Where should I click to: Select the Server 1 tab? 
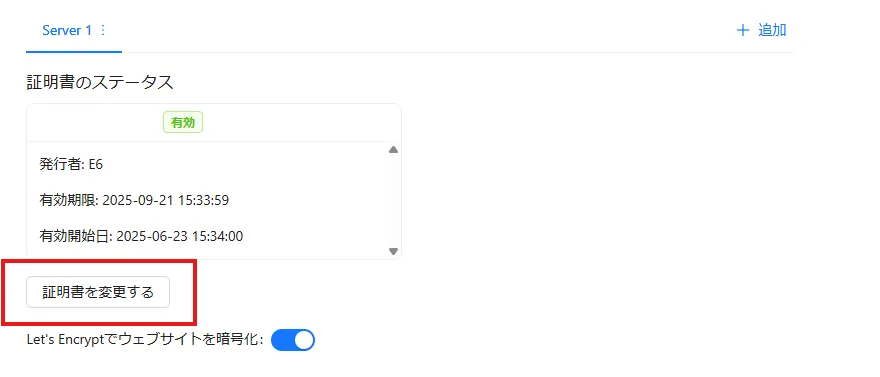coord(74,30)
